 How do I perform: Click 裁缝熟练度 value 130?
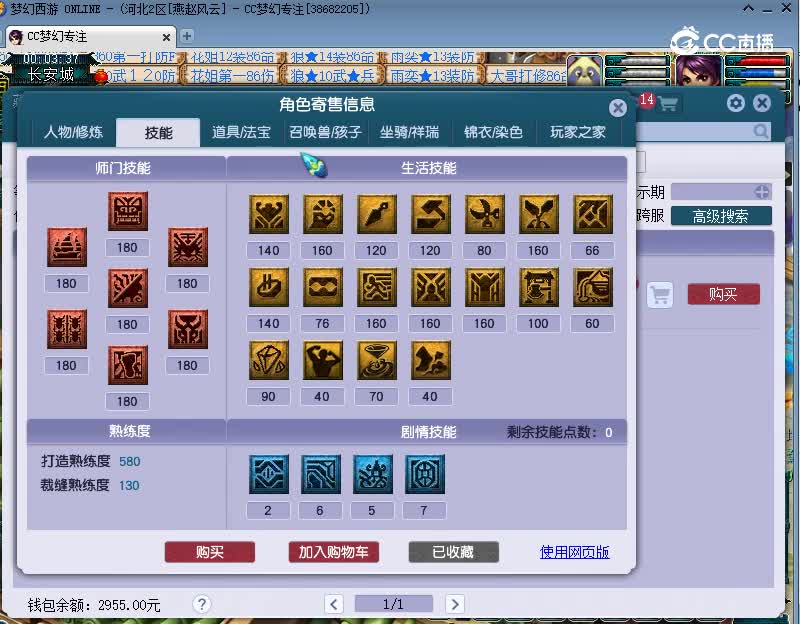click(x=129, y=485)
